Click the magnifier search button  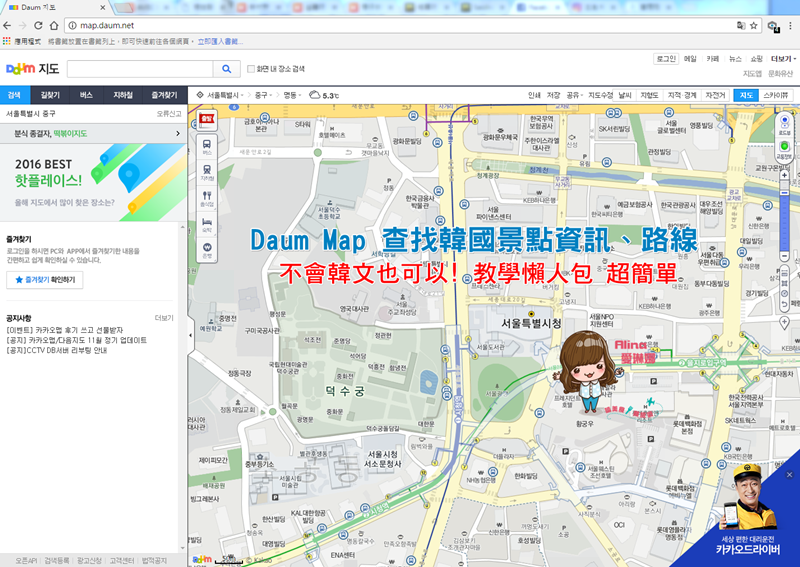pyautogui.click(x=227, y=69)
